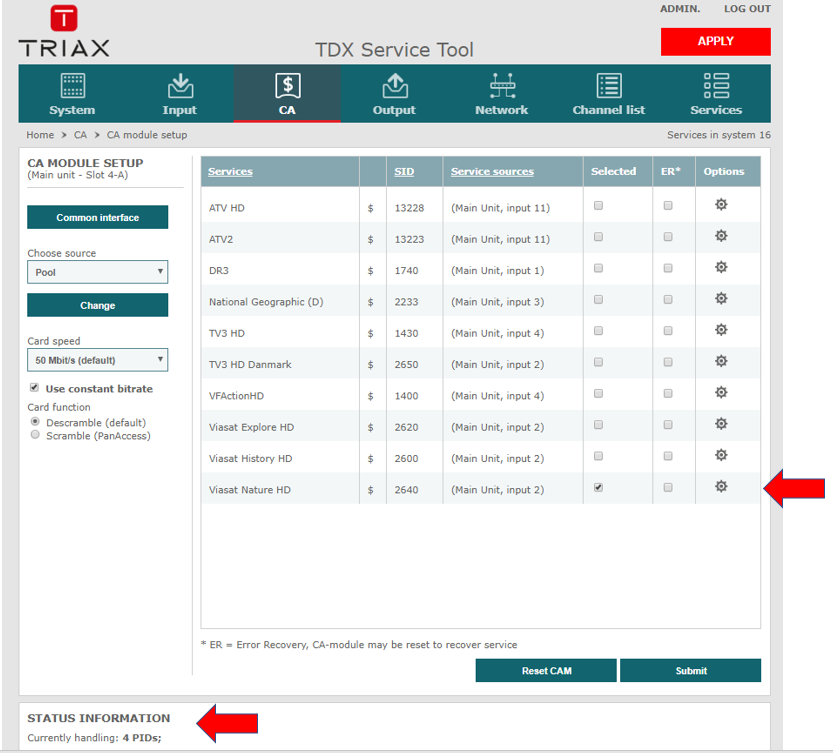Click the Output upload icon

tap(395, 86)
